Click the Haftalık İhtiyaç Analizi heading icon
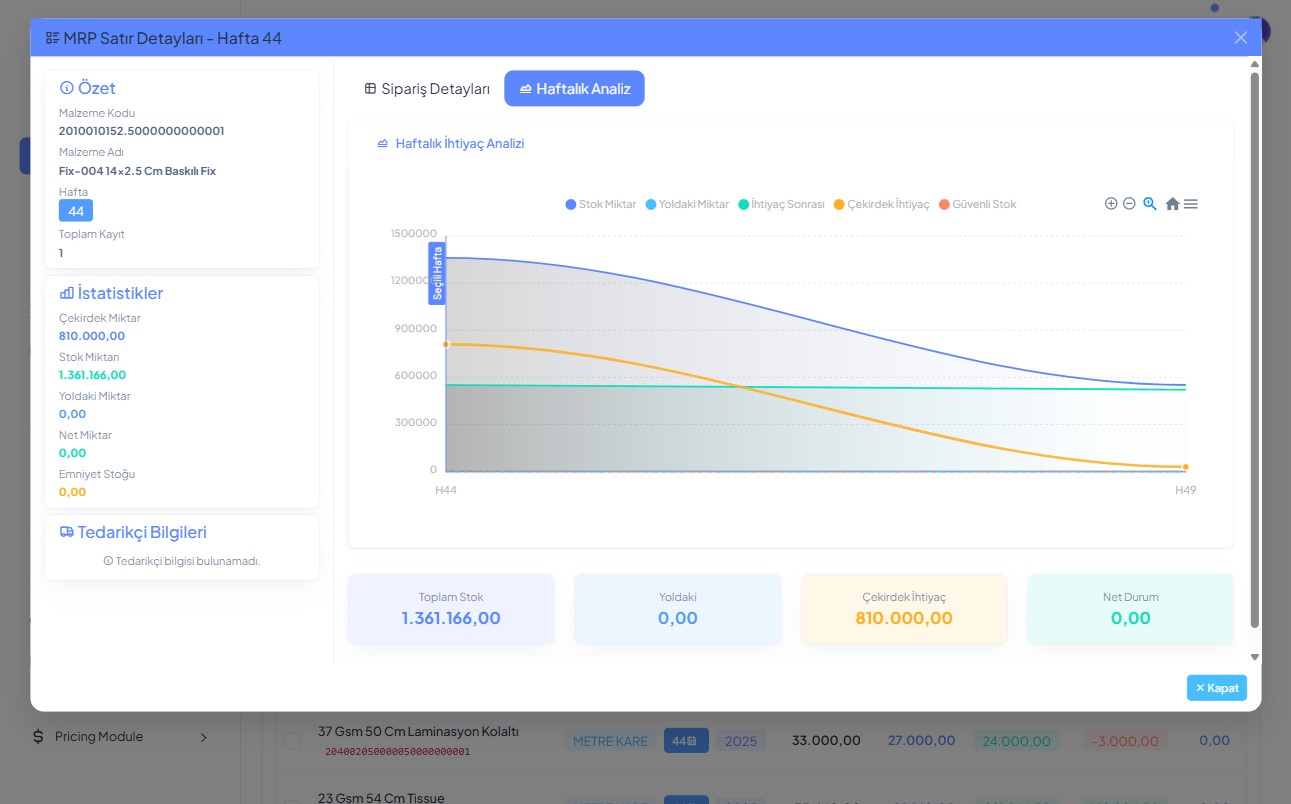Image resolution: width=1291 pixels, height=804 pixels. [382, 144]
